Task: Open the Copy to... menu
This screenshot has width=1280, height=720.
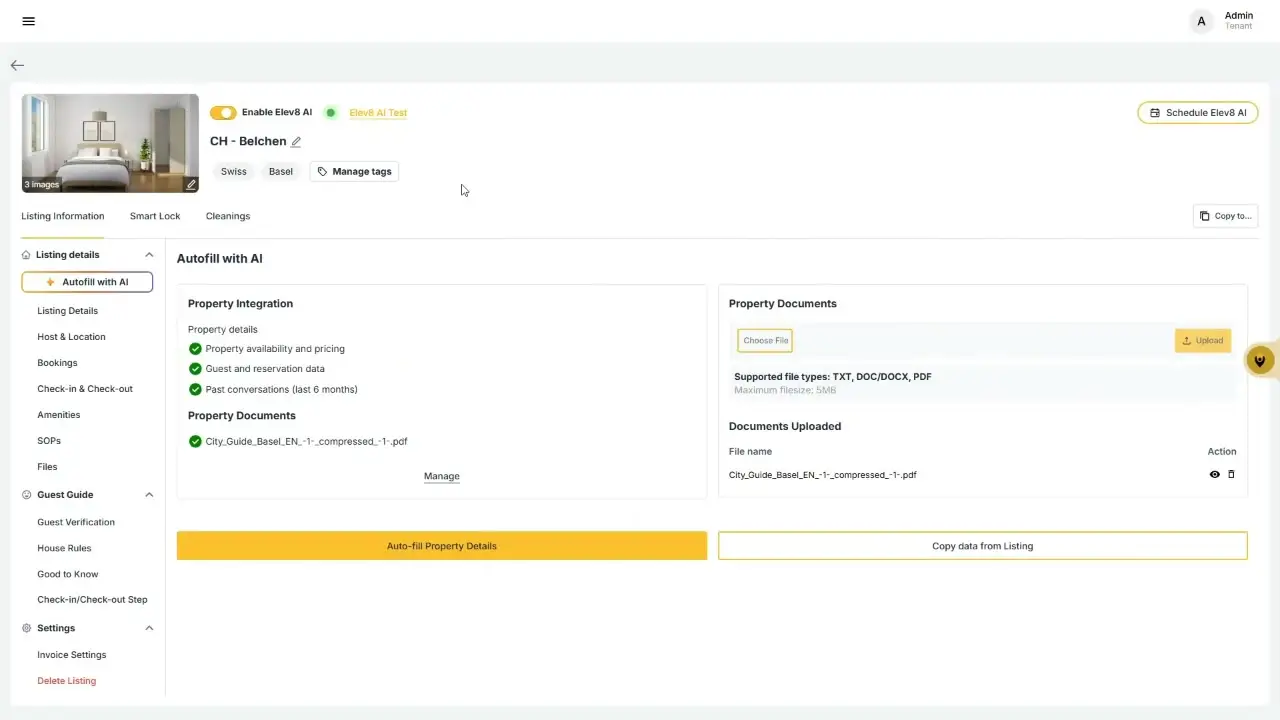Action: (1225, 216)
